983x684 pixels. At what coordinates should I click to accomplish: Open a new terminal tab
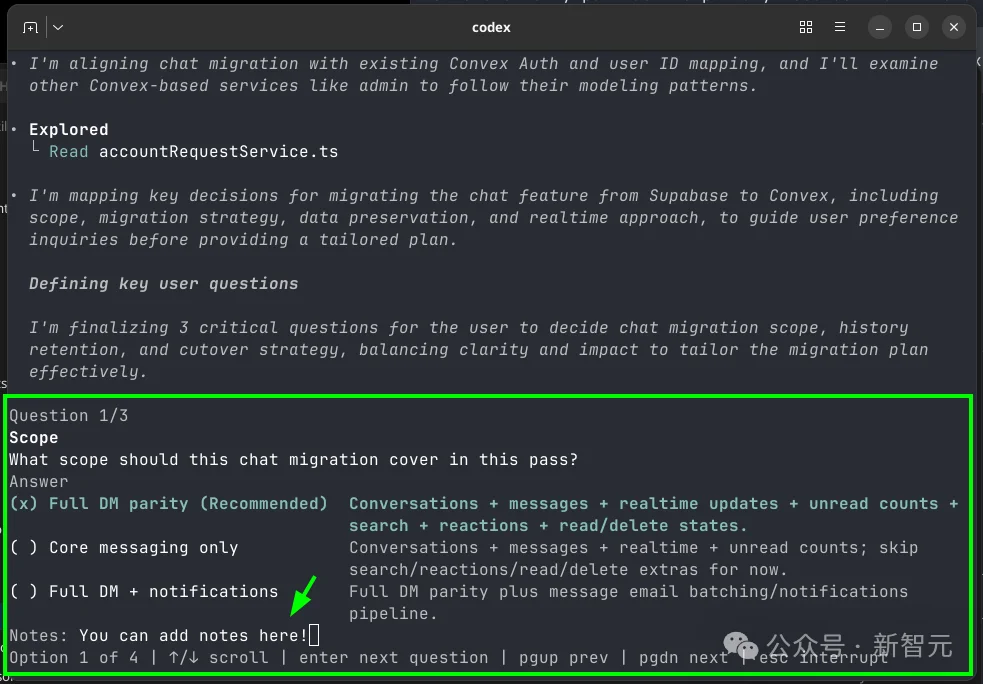pyautogui.click(x=30, y=27)
